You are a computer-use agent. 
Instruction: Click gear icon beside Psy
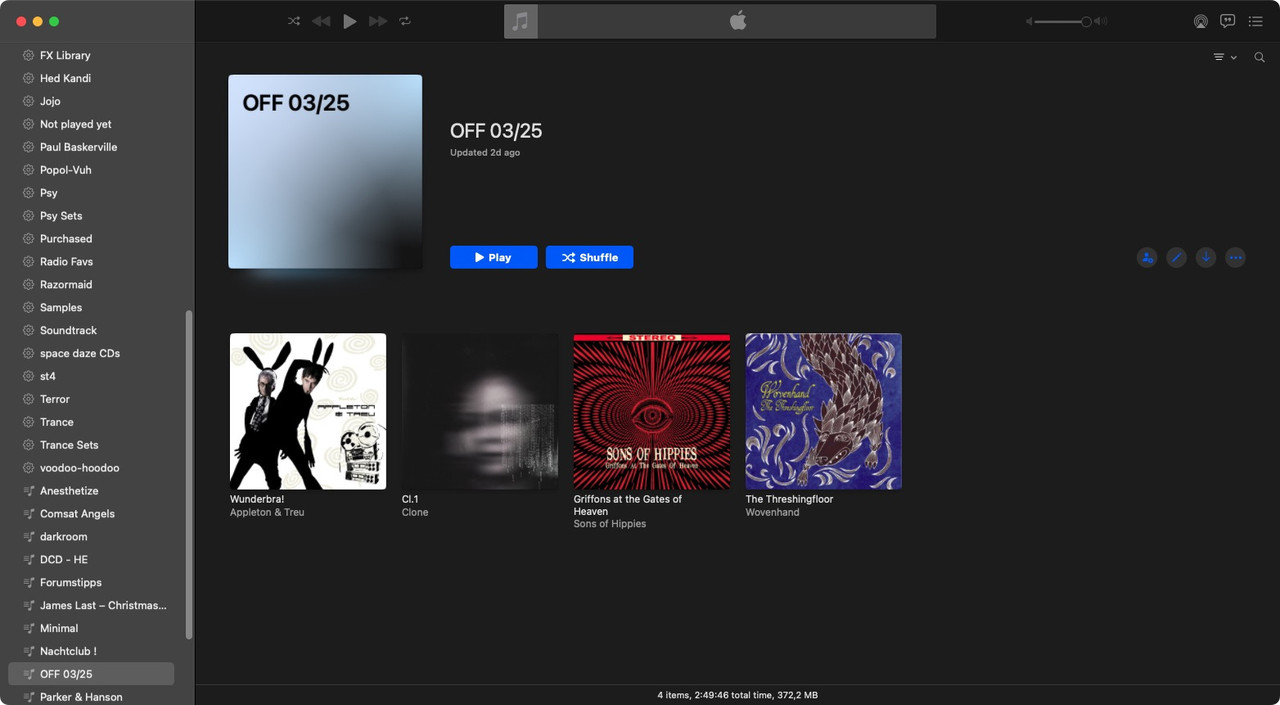pos(29,193)
